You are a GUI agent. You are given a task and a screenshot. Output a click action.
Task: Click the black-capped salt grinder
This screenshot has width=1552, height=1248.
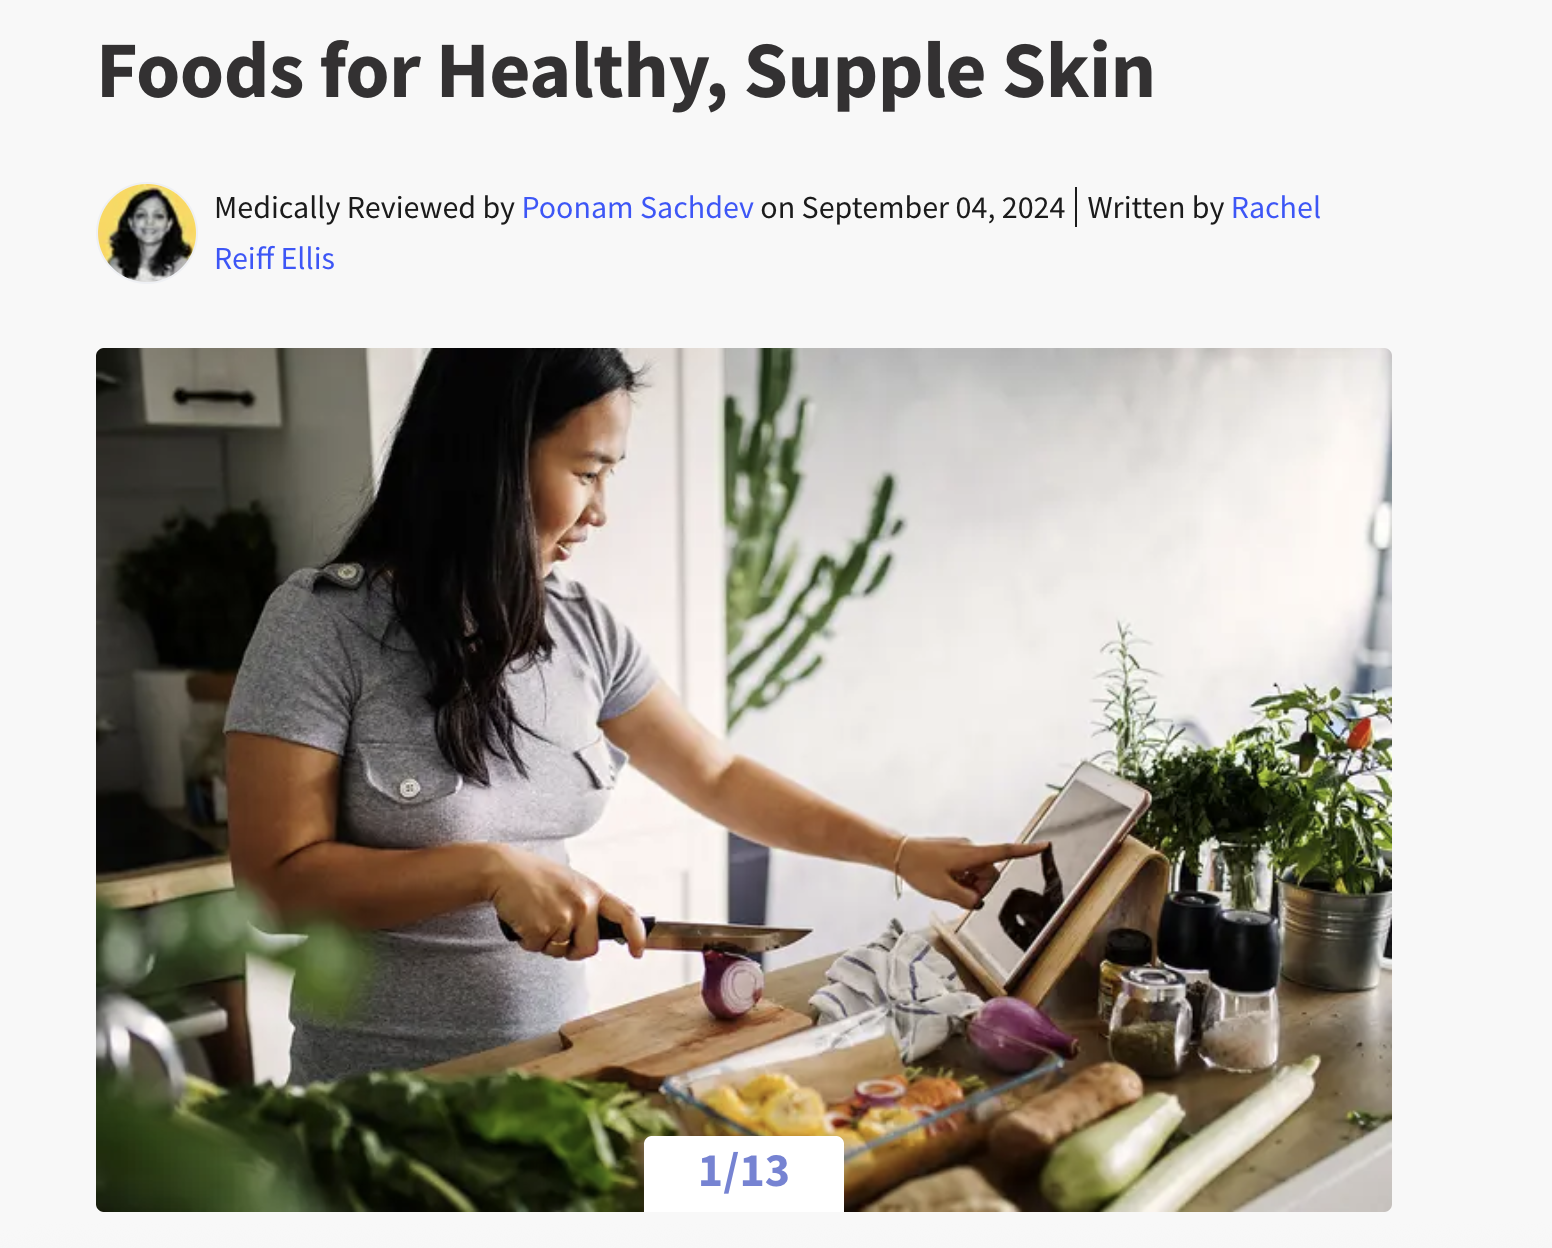(x=1241, y=990)
